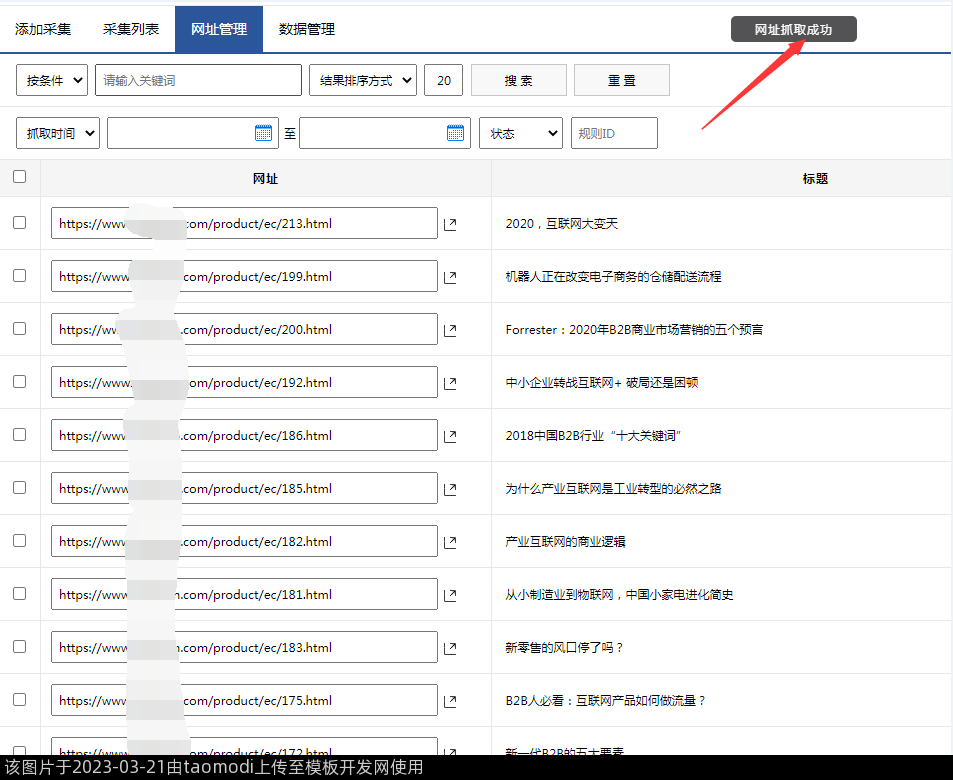This screenshot has height=780, width=953.
Task: Focus the 请输入关键词 keyword input field
Action: 198,80
